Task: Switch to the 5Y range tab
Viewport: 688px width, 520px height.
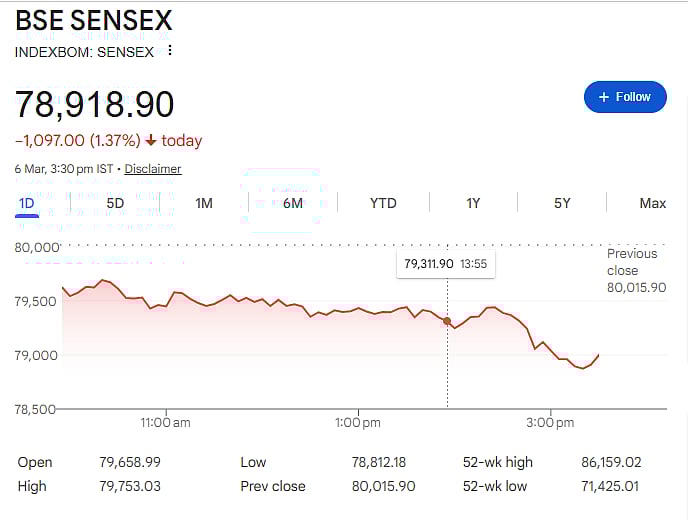Action: coord(562,203)
